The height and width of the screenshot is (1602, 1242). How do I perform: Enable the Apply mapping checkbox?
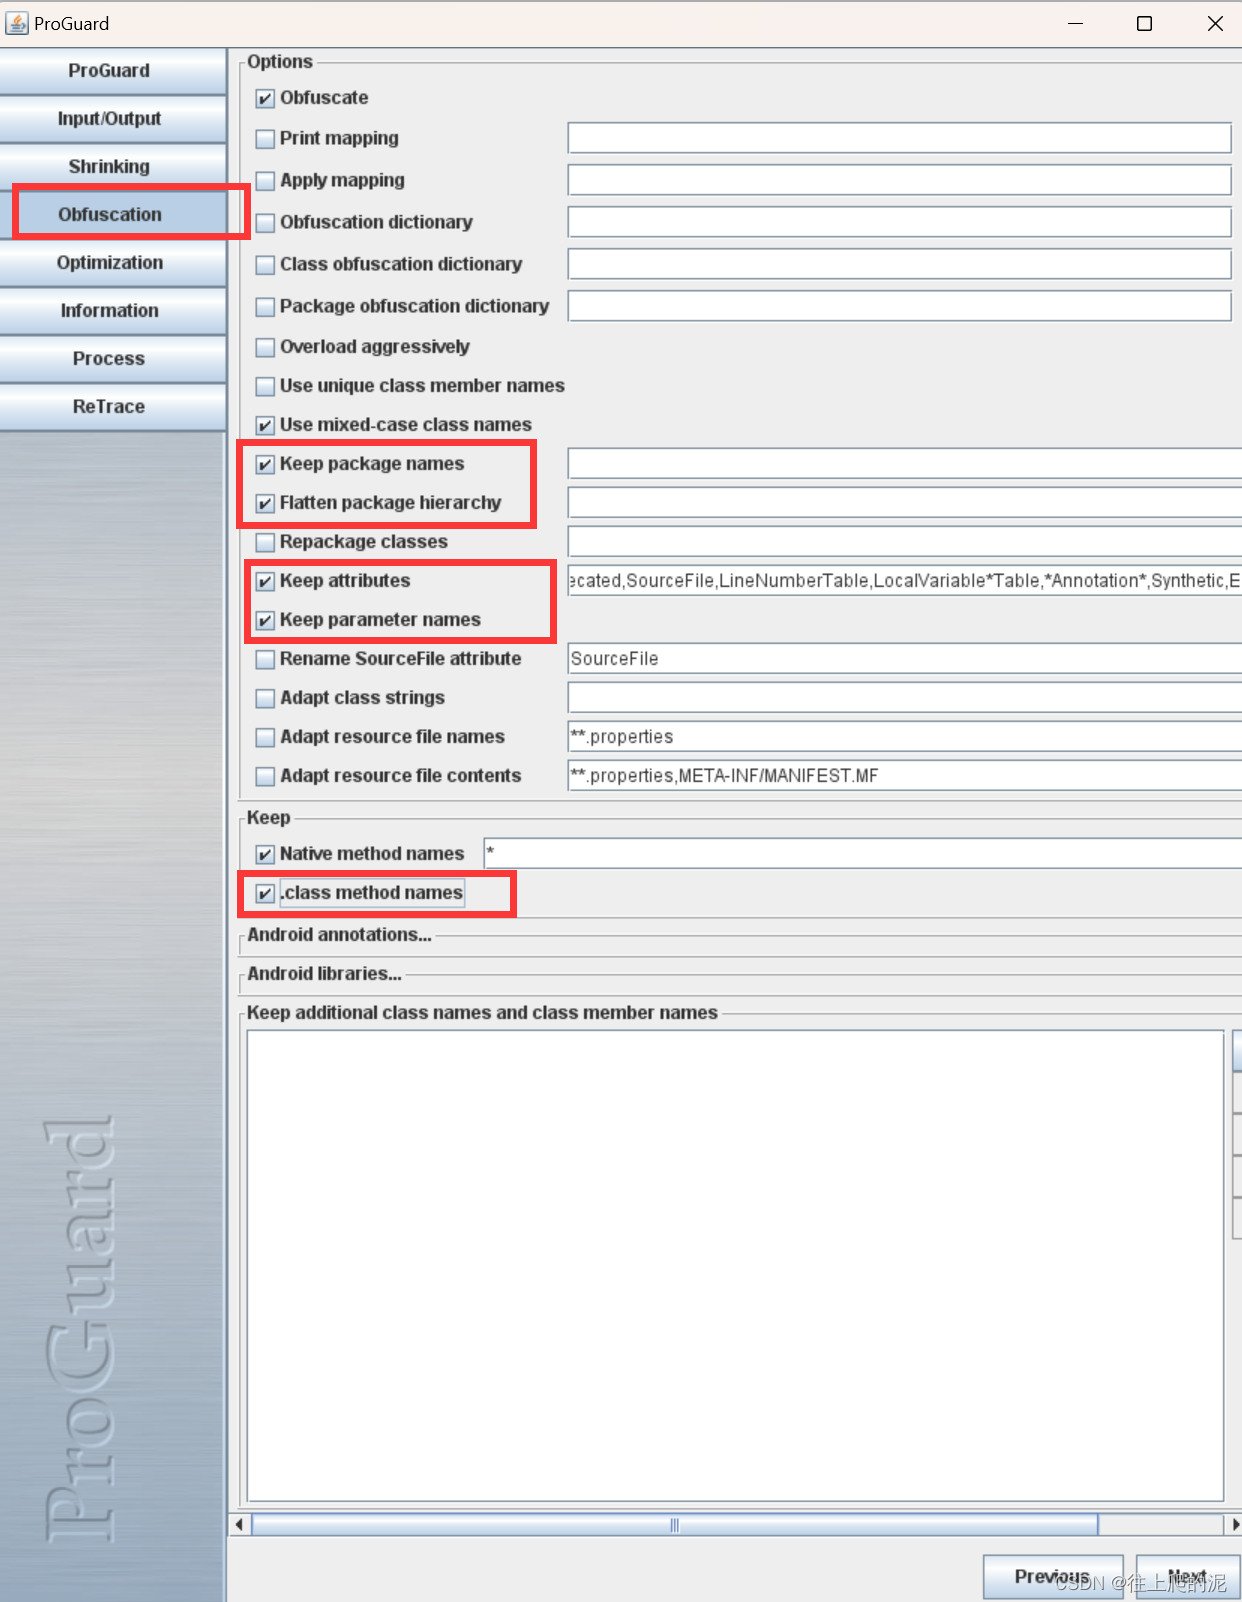[265, 181]
